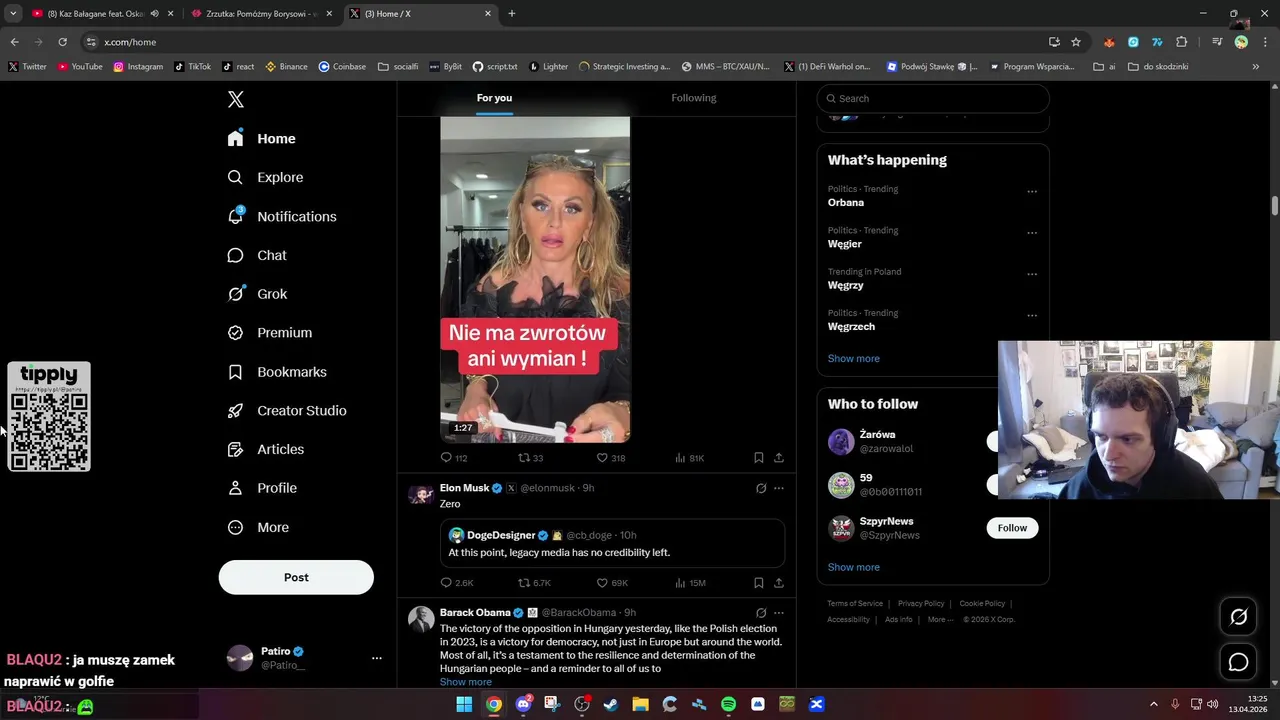Viewport: 1280px width, 720px height.
Task: Open options for Węgrzy trend
Action: [x=1032, y=274]
